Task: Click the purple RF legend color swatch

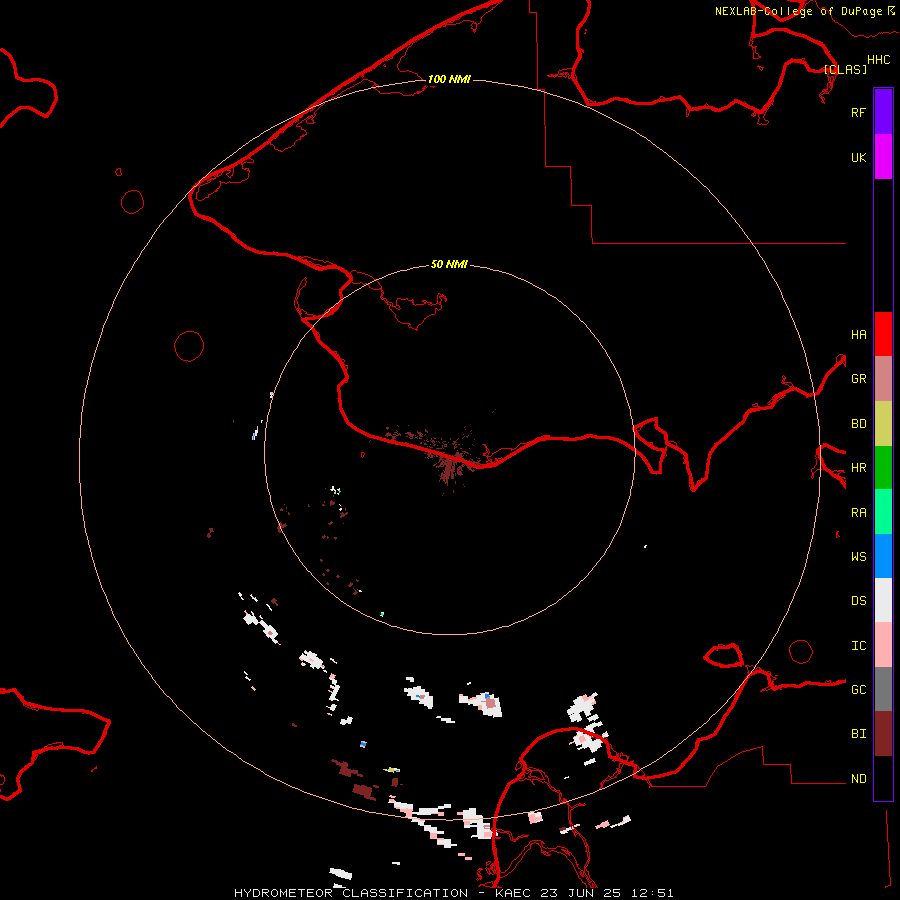Action: [x=883, y=112]
